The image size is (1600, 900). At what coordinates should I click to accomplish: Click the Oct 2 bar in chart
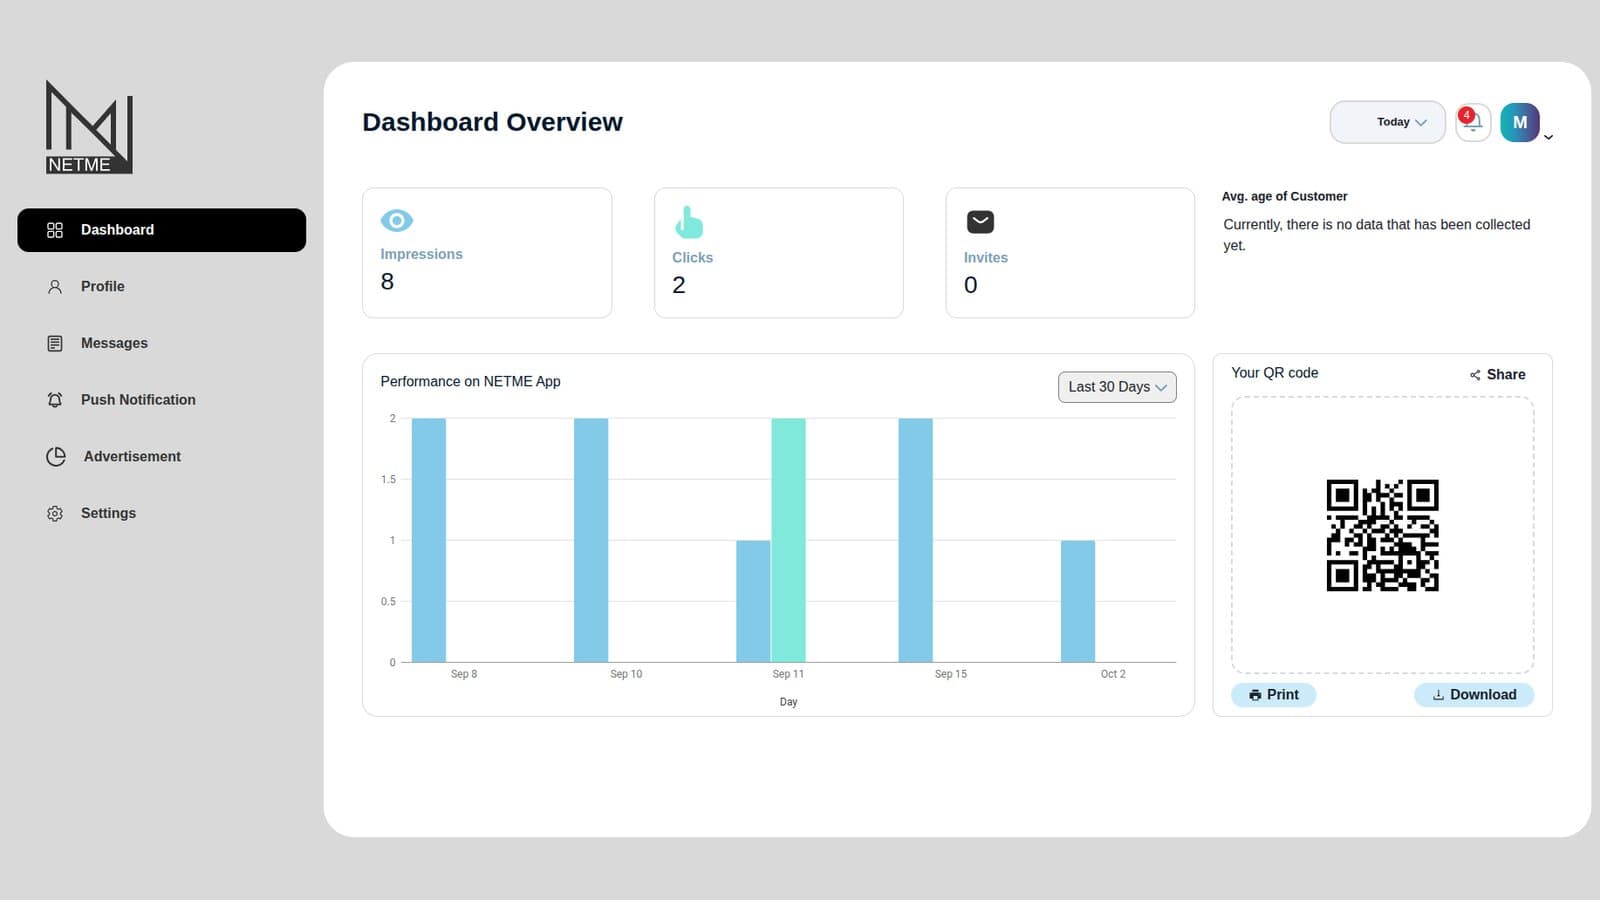[x=1078, y=601]
